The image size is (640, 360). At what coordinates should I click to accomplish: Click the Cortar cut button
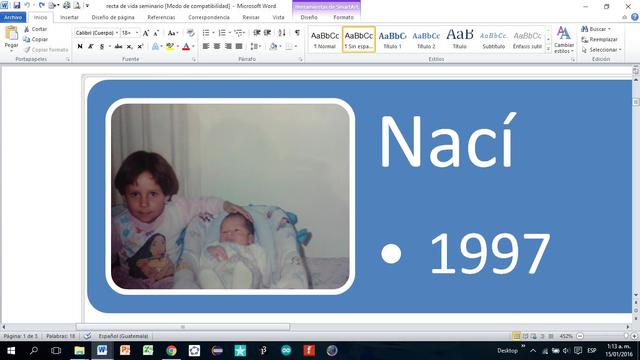pyautogui.click(x=36, y=29)
